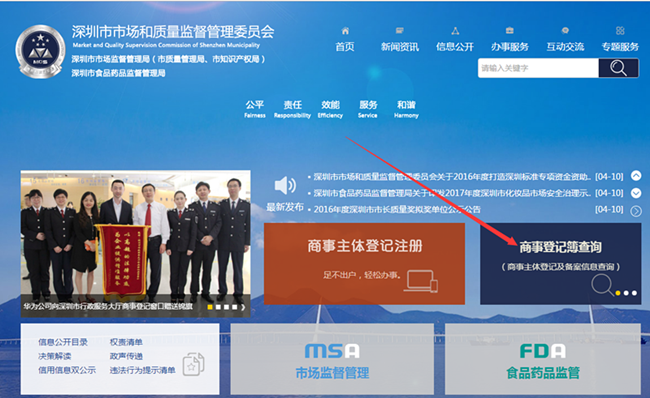Click the 深圳市食品药品监督管理局 header text
The image size is (650, 398).
[119, 73]
